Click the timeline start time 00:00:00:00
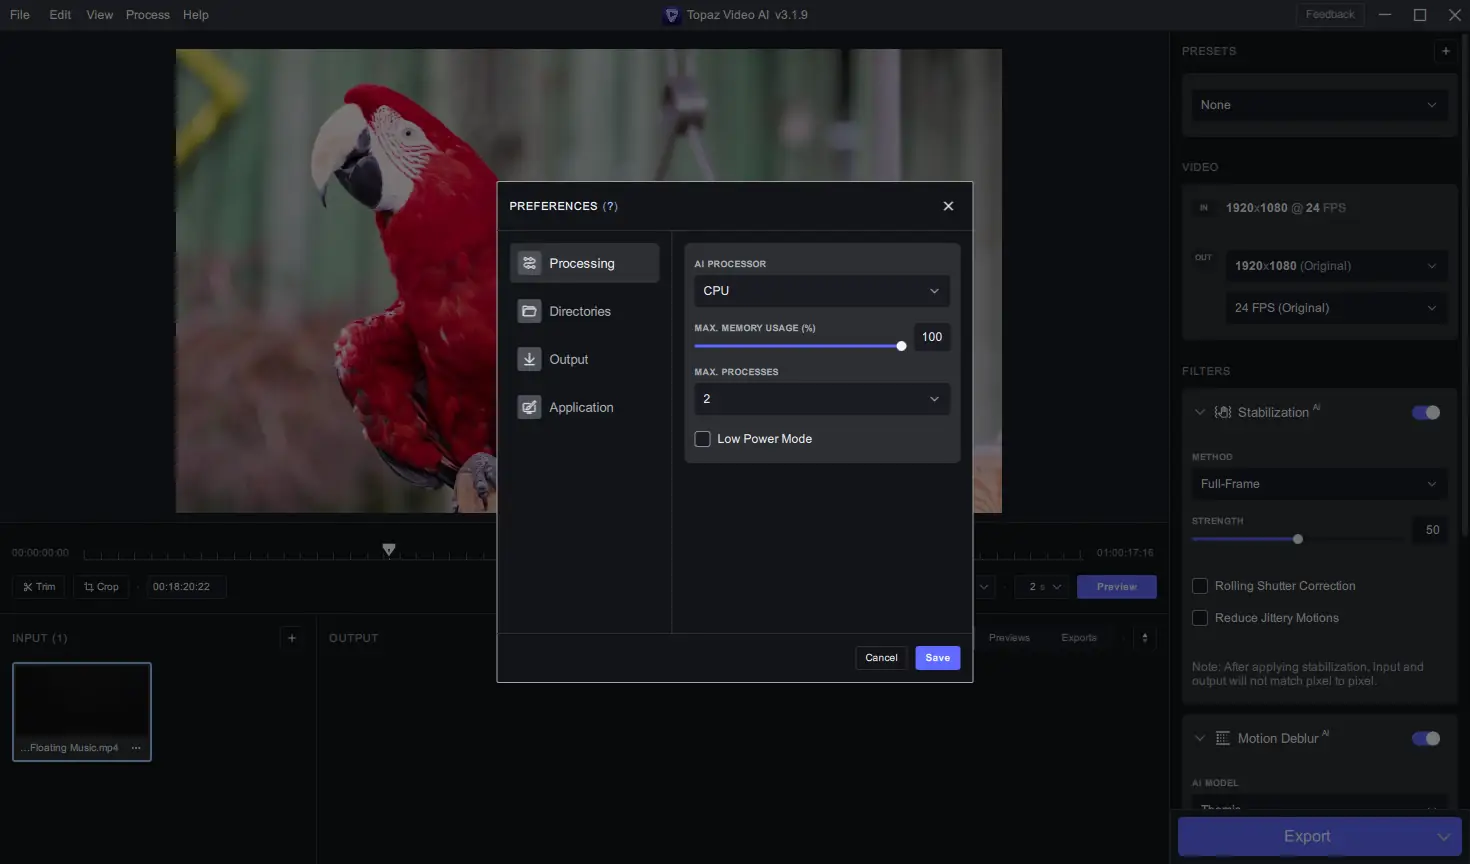The width and height of the screenshot is (1470, 864). tap(40, 553)
